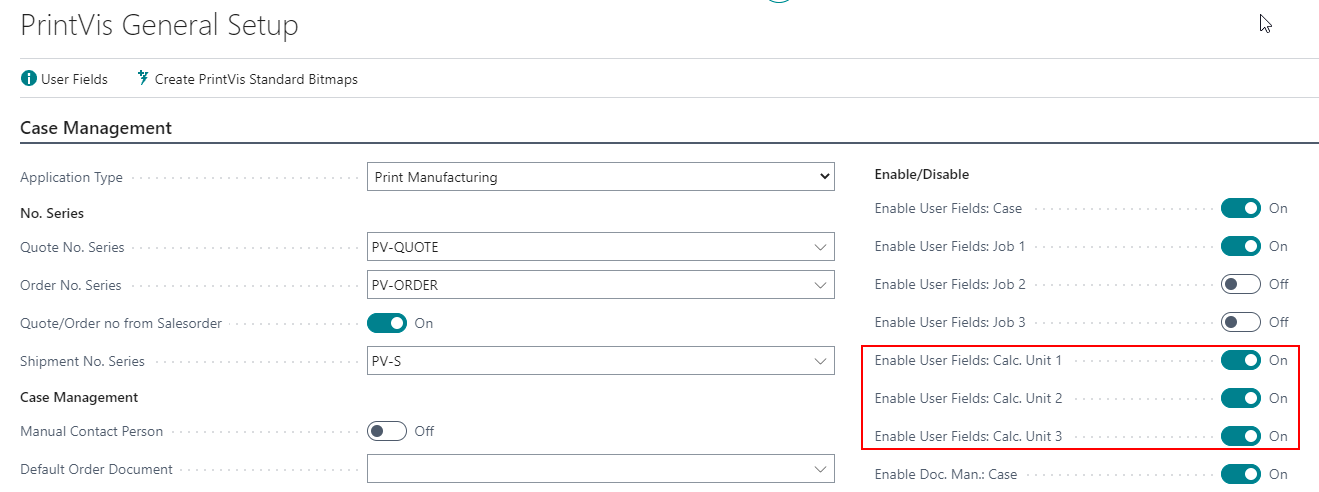Click the Quote No. Series label

72,247
